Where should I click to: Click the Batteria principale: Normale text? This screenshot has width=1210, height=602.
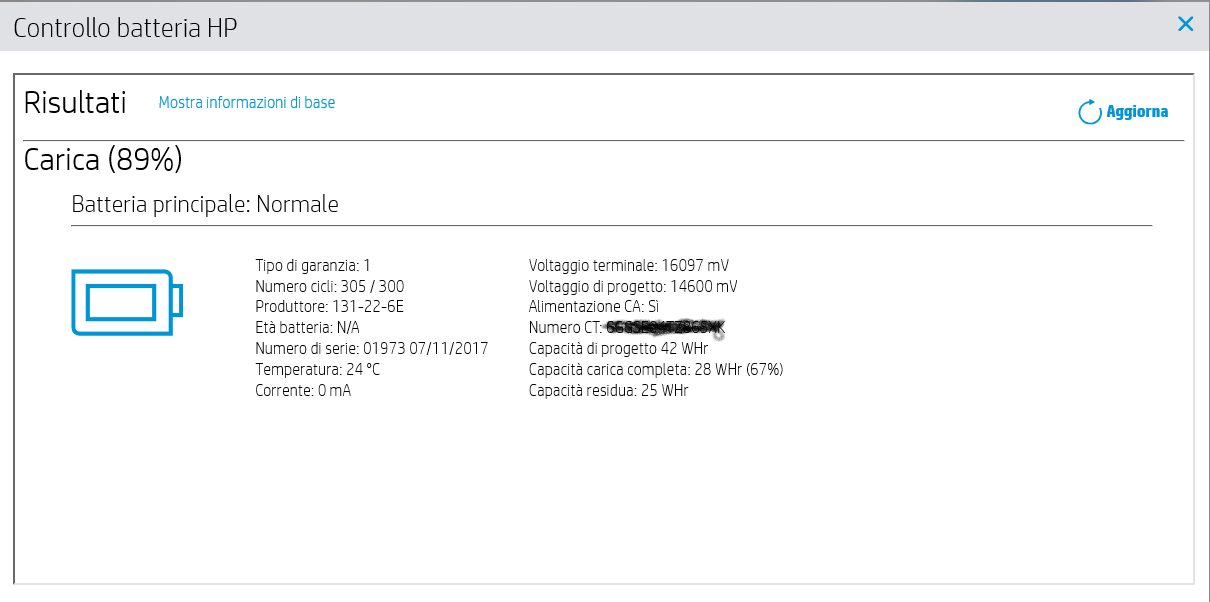pos(205,205)
